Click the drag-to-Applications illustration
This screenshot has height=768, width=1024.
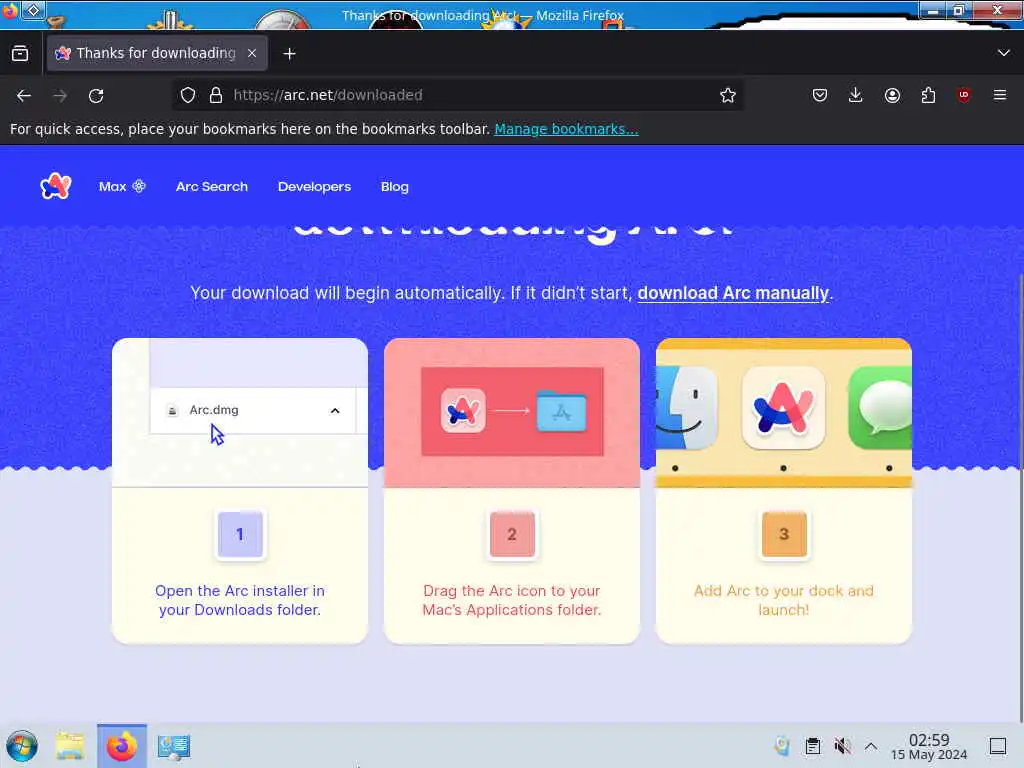click(512, 411)
